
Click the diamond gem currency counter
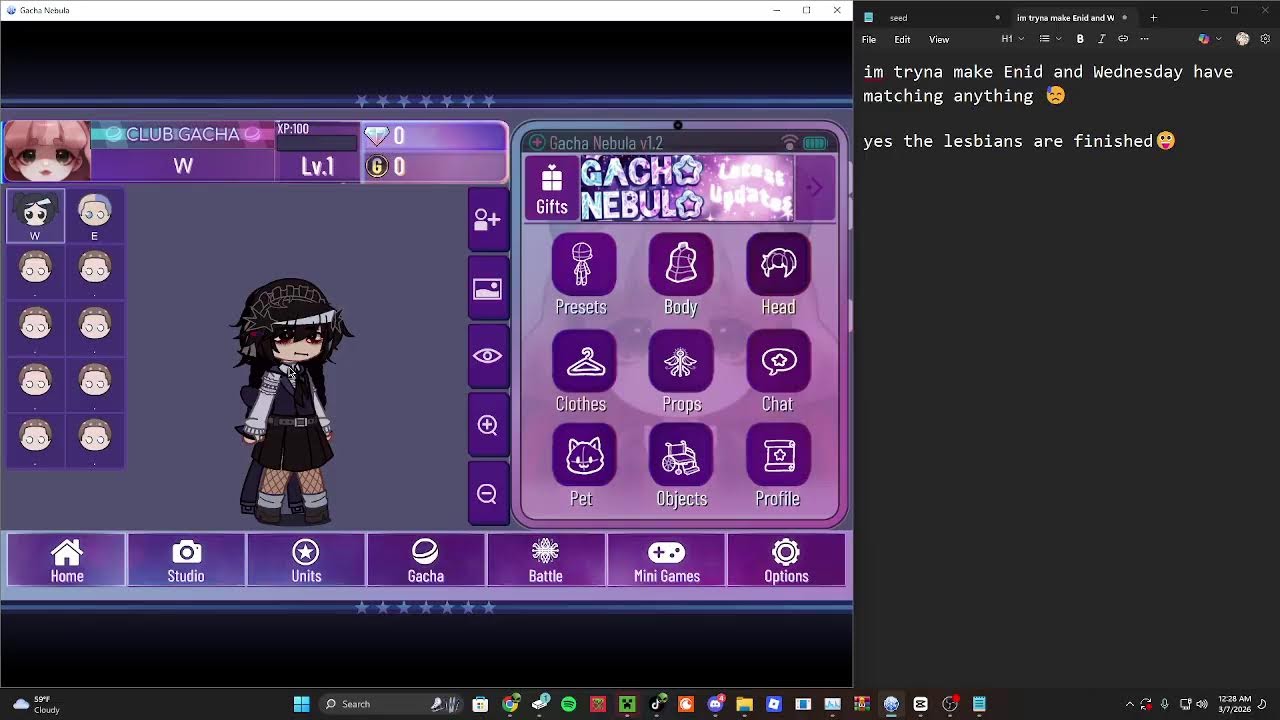point(435,136)
